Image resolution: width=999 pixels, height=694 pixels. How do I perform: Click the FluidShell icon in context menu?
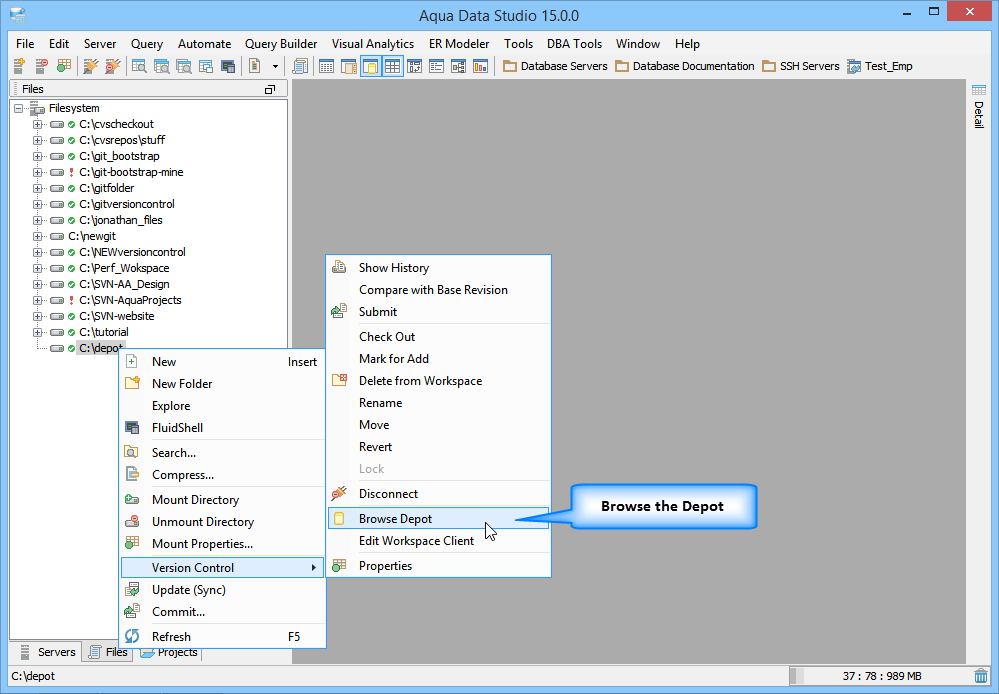coord(132,428)
